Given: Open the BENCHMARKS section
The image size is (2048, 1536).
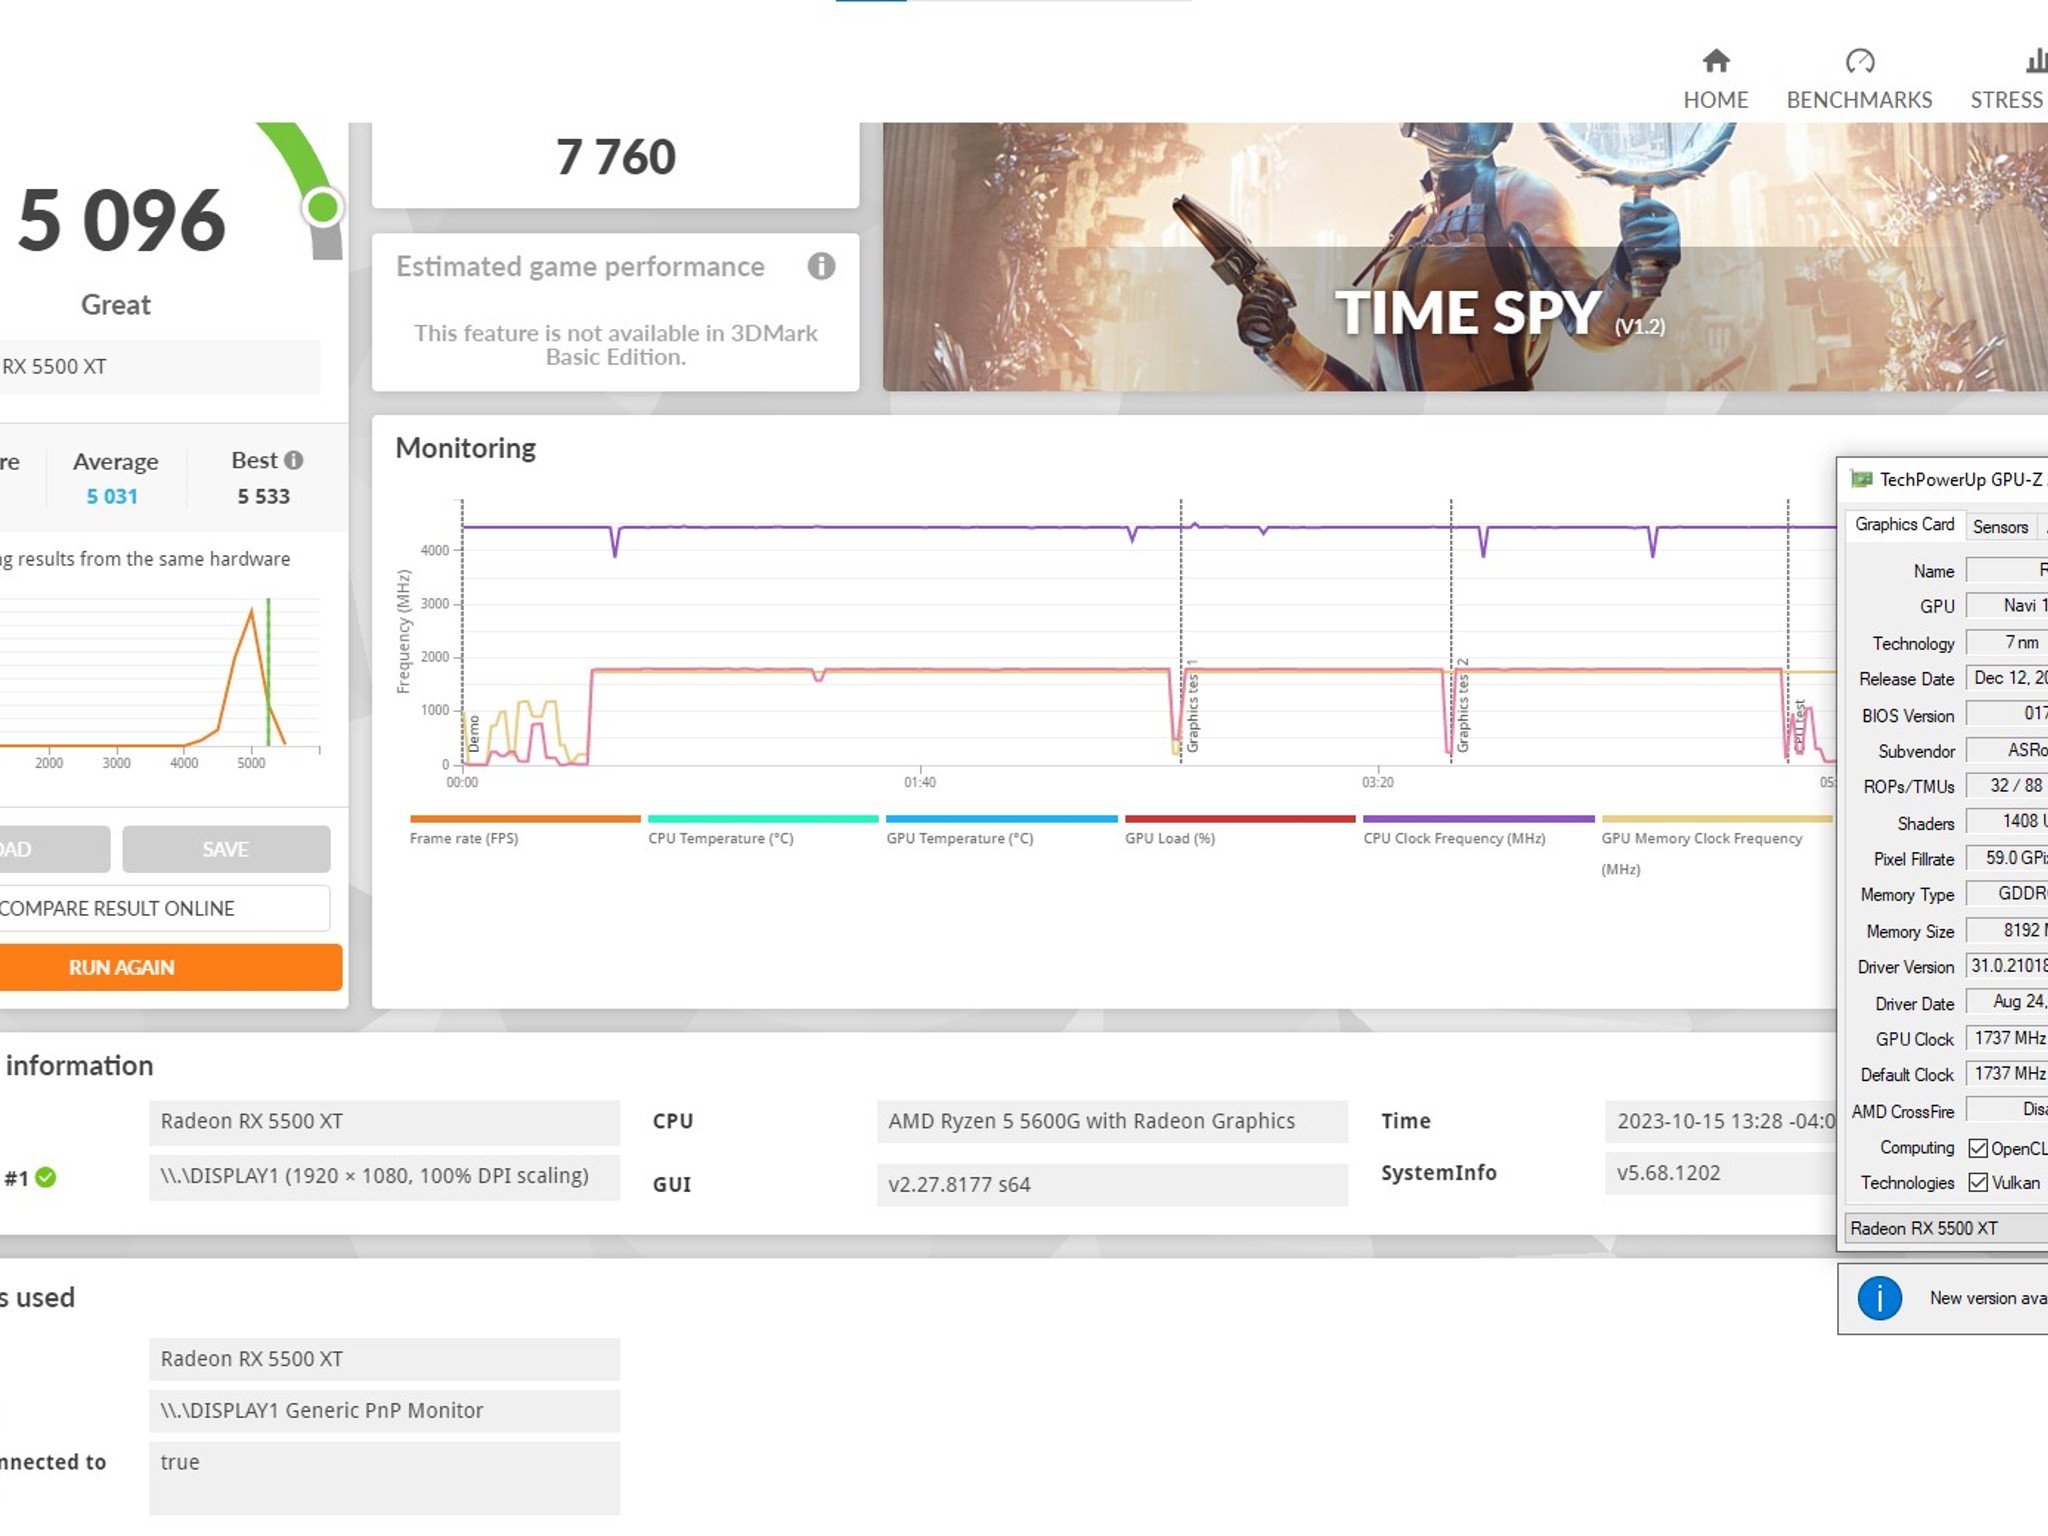Looking at the screenshot, I should coord(1859,79).
